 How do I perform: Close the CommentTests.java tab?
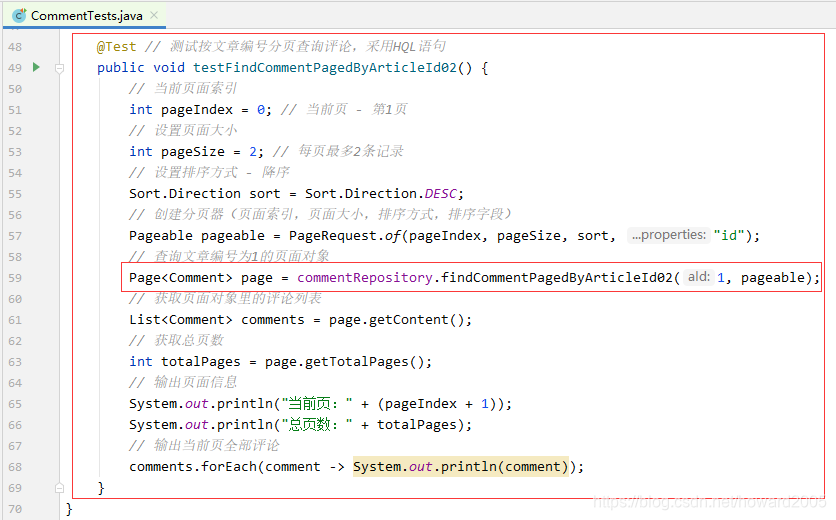coord(154,15)
